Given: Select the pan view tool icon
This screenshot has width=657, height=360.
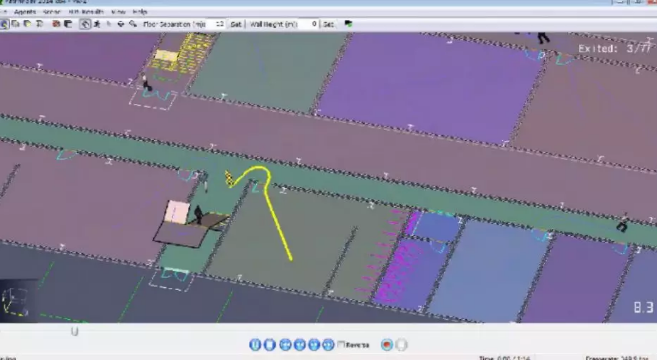Looking at the screenshot, I should 121,24.
